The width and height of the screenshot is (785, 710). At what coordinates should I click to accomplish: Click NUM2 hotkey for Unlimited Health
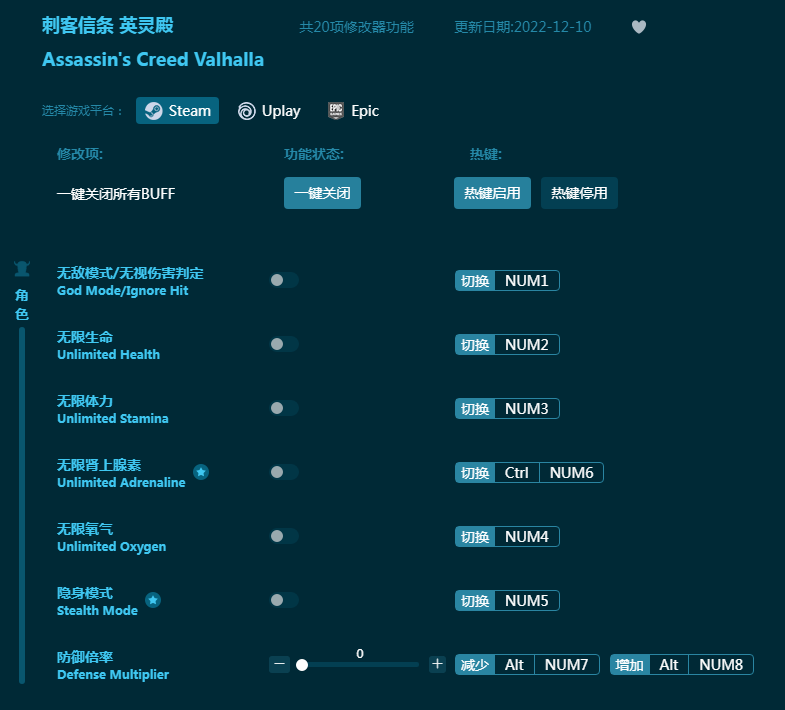527,344
